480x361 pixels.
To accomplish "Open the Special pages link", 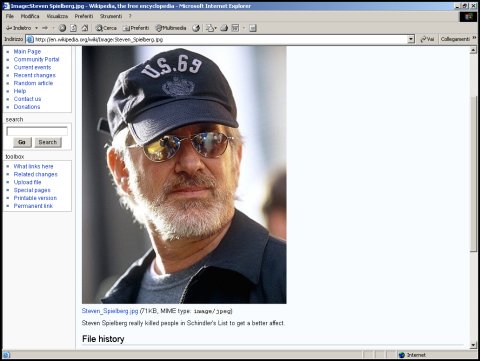I will click(32, 190).
